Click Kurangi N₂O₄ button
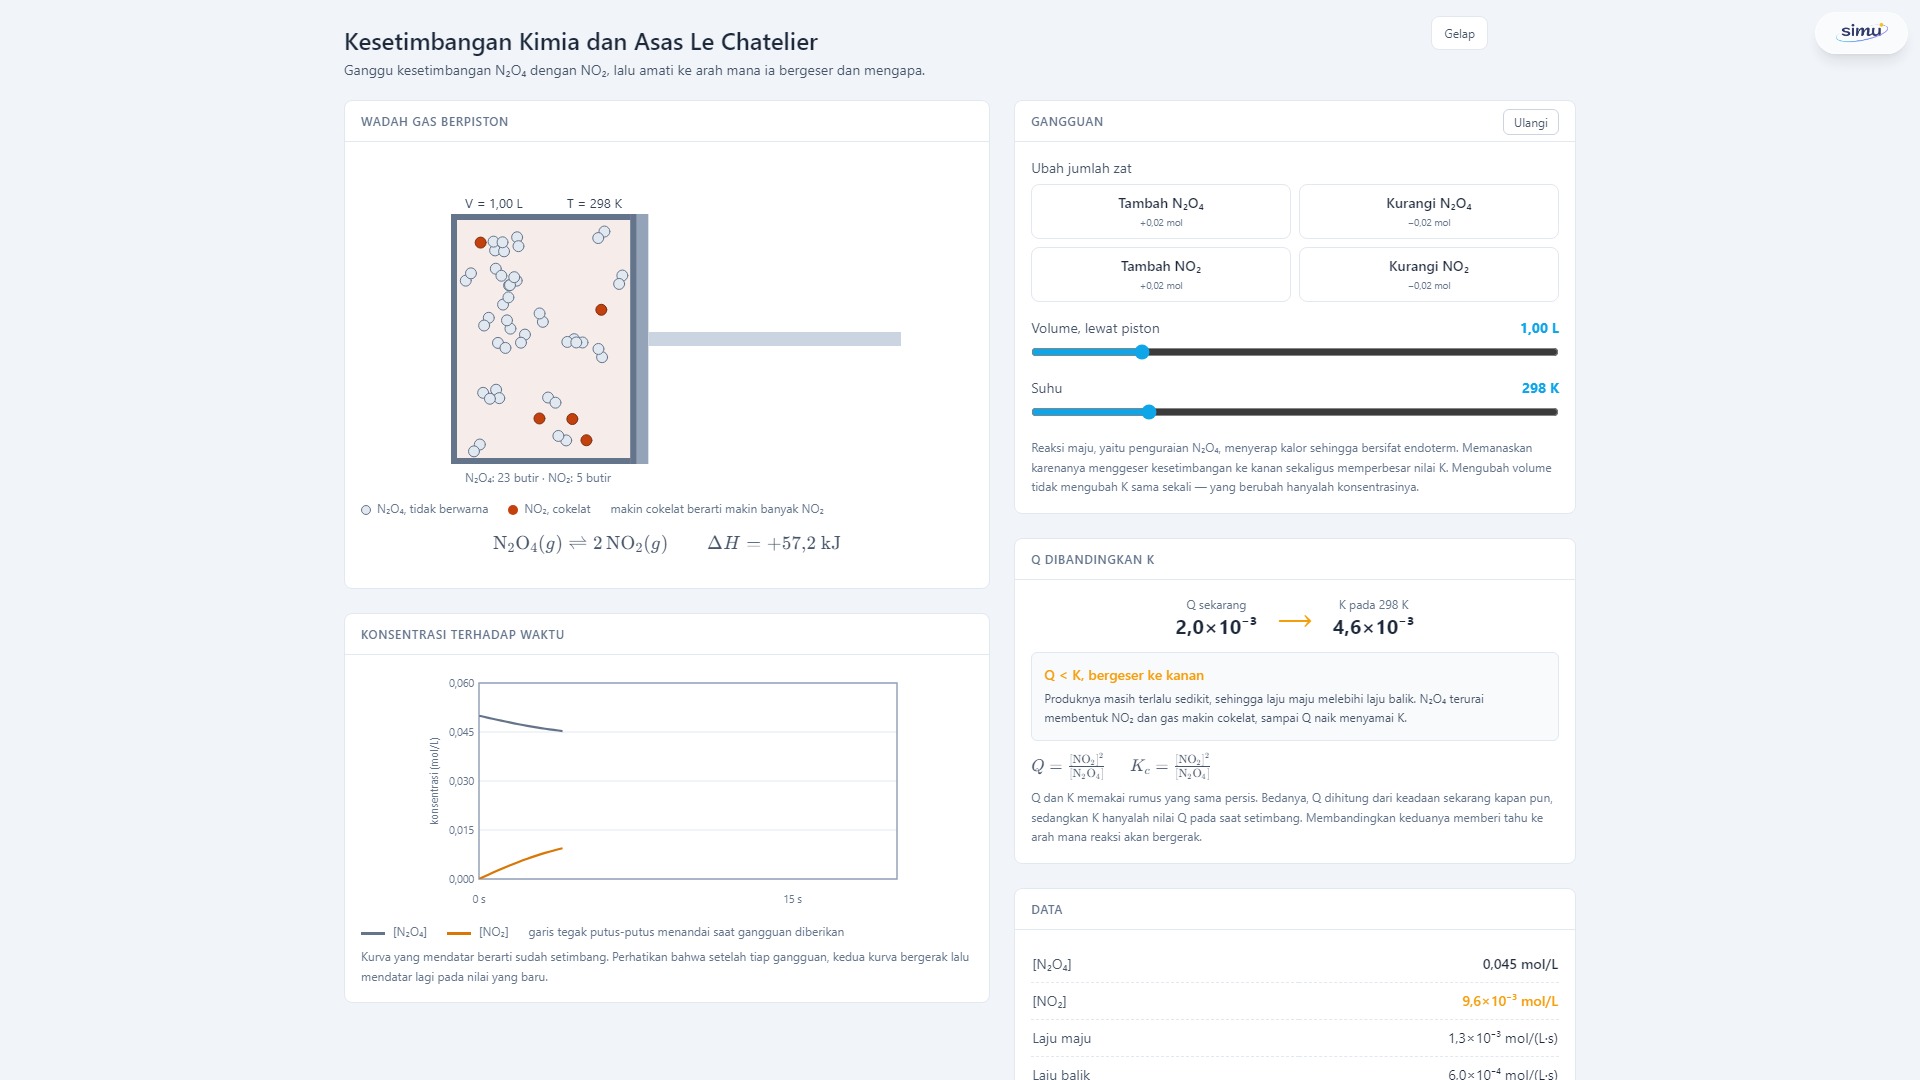Image resolution: width=1920 pixels, height=1080 pixels. 1428,211
